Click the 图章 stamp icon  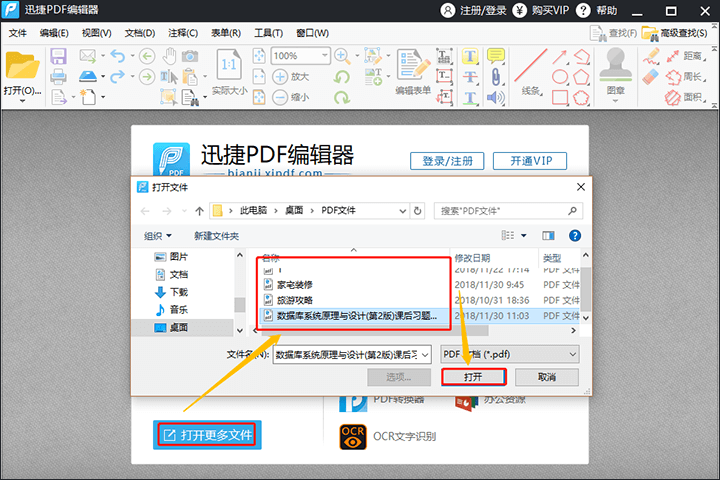click(x=616, y=66)
